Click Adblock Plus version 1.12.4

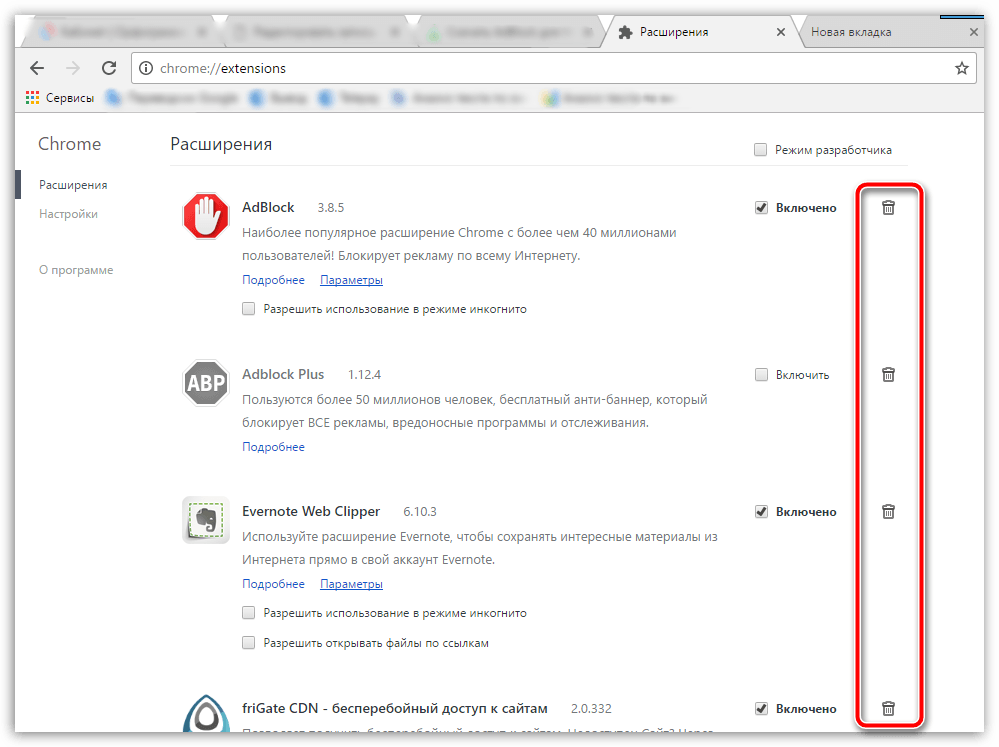coord(364,375)
